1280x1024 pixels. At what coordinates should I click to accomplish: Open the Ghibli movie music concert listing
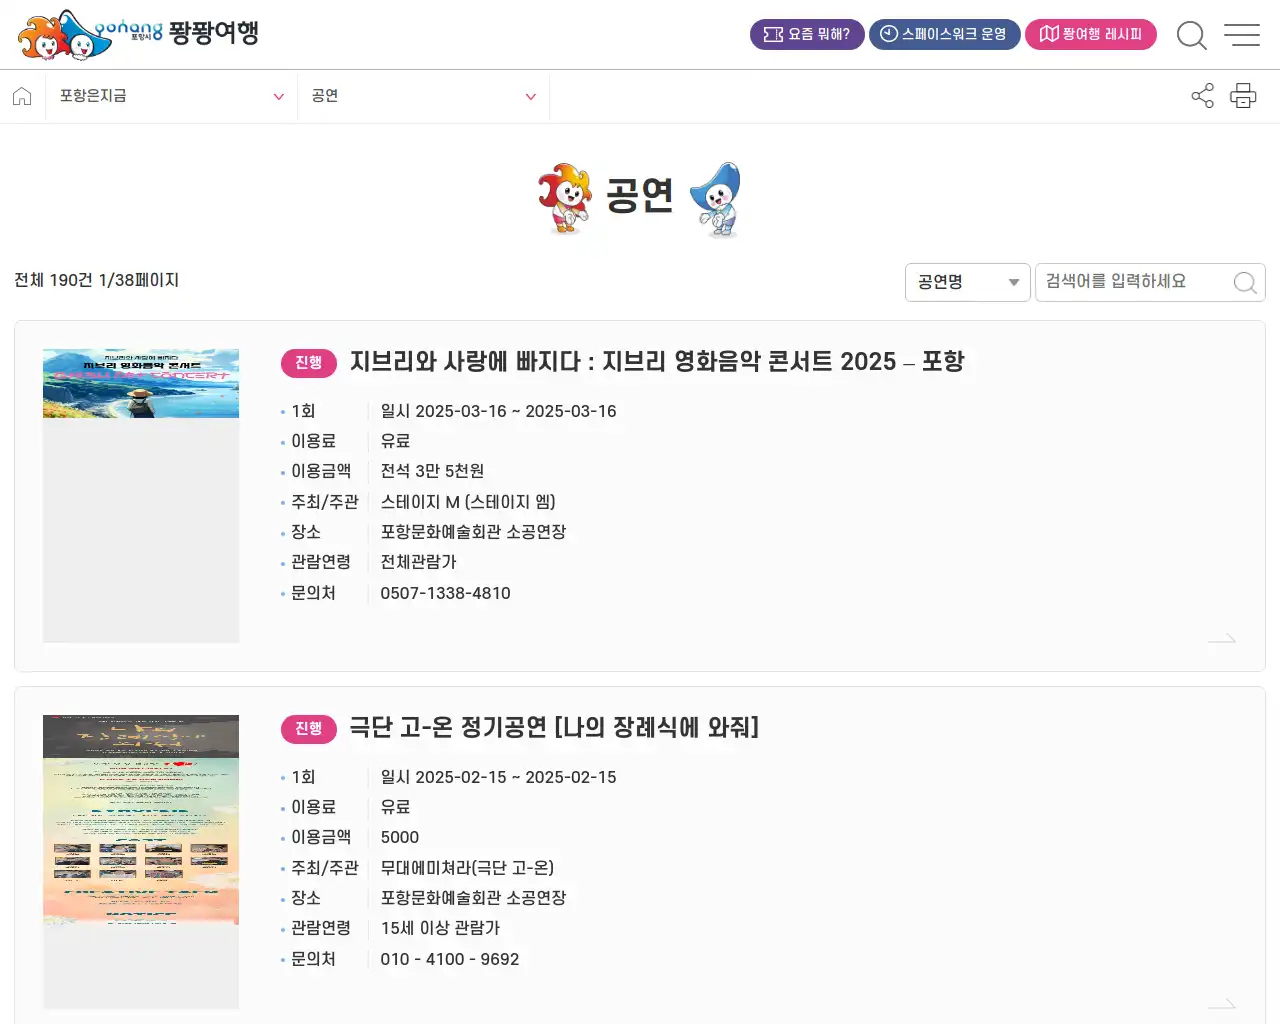[x=657, y=362]
